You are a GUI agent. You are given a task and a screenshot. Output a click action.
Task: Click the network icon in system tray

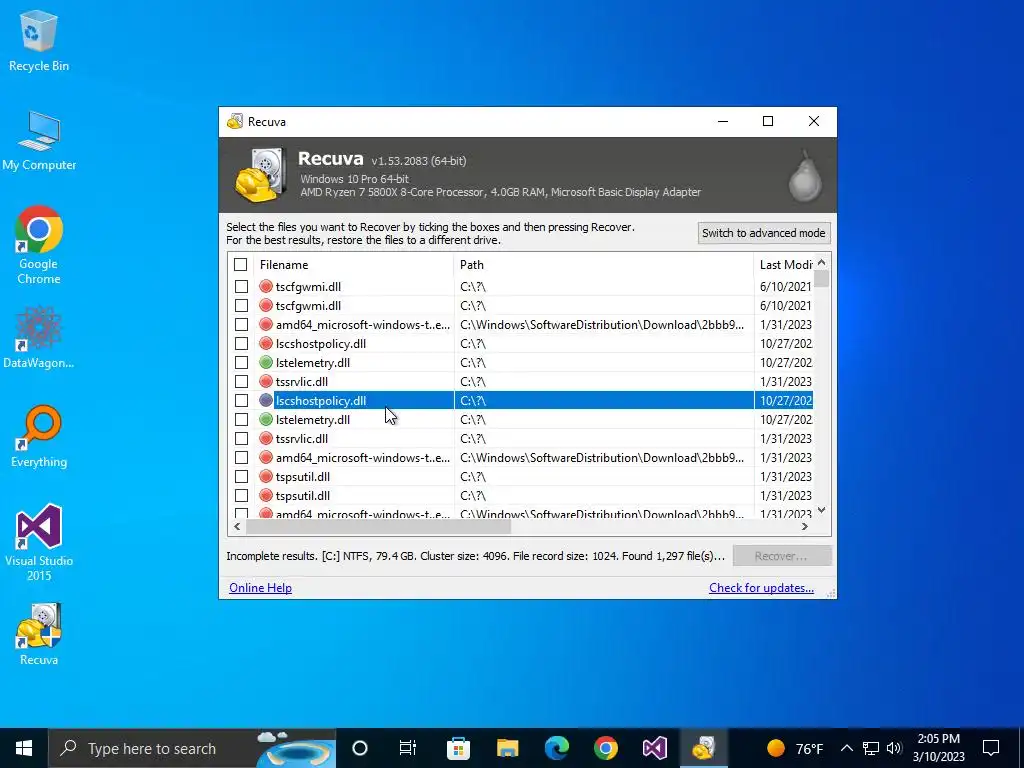click(871, 748)
